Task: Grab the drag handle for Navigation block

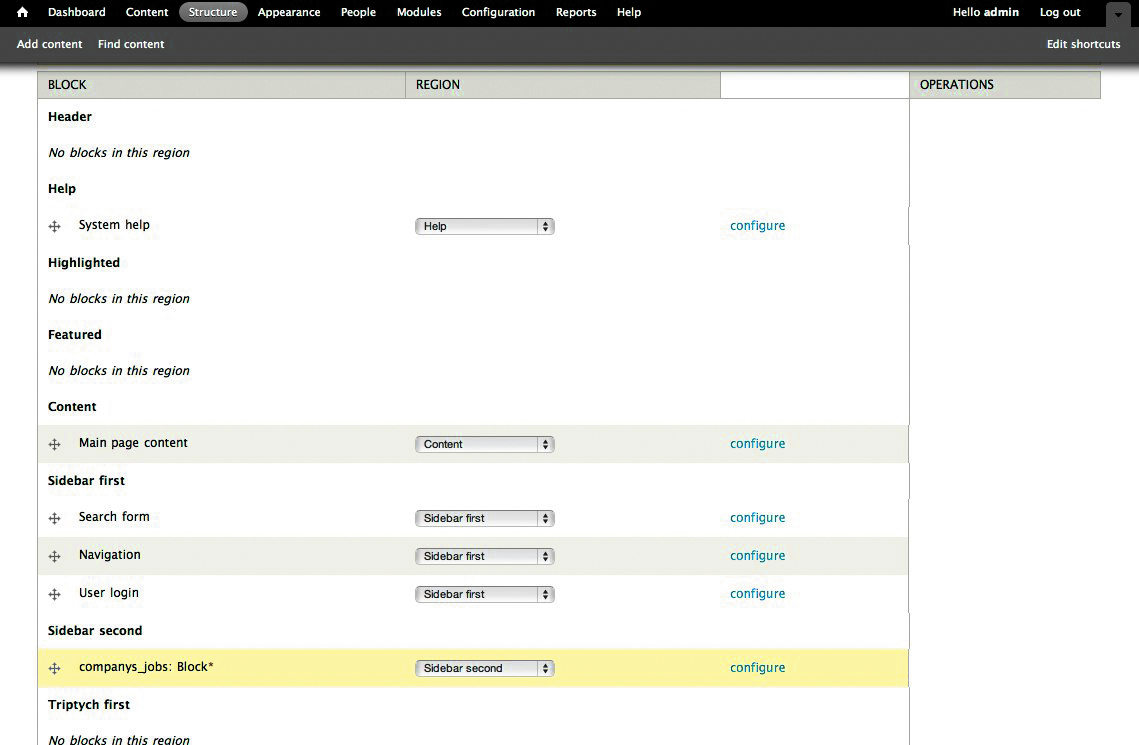Action: (54, 556)
